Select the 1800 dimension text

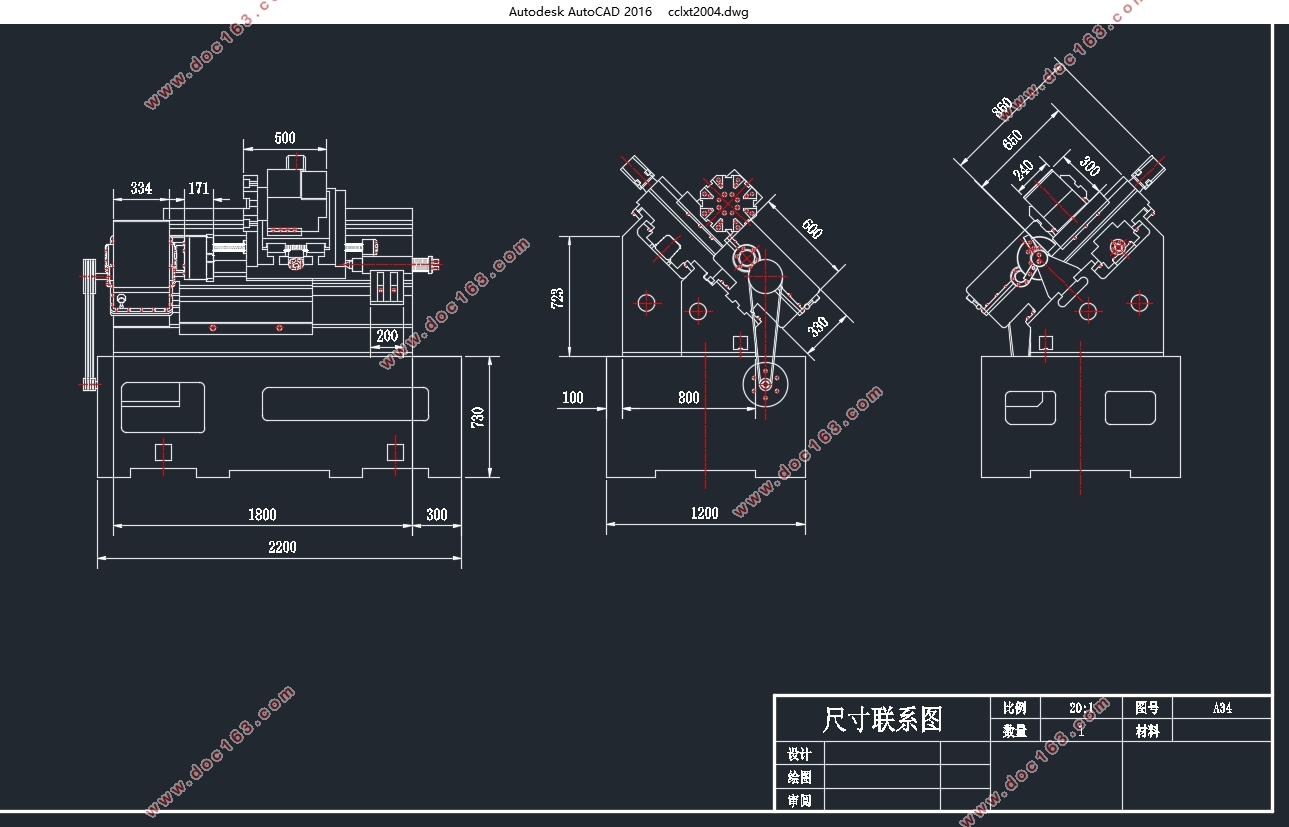pos(262,515)
